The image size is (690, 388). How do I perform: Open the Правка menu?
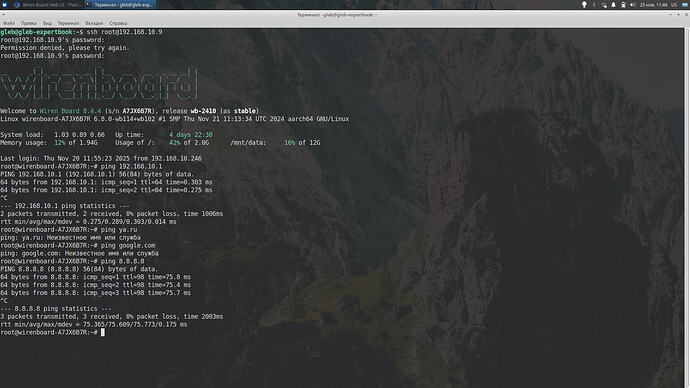click(x=29, y=23)
